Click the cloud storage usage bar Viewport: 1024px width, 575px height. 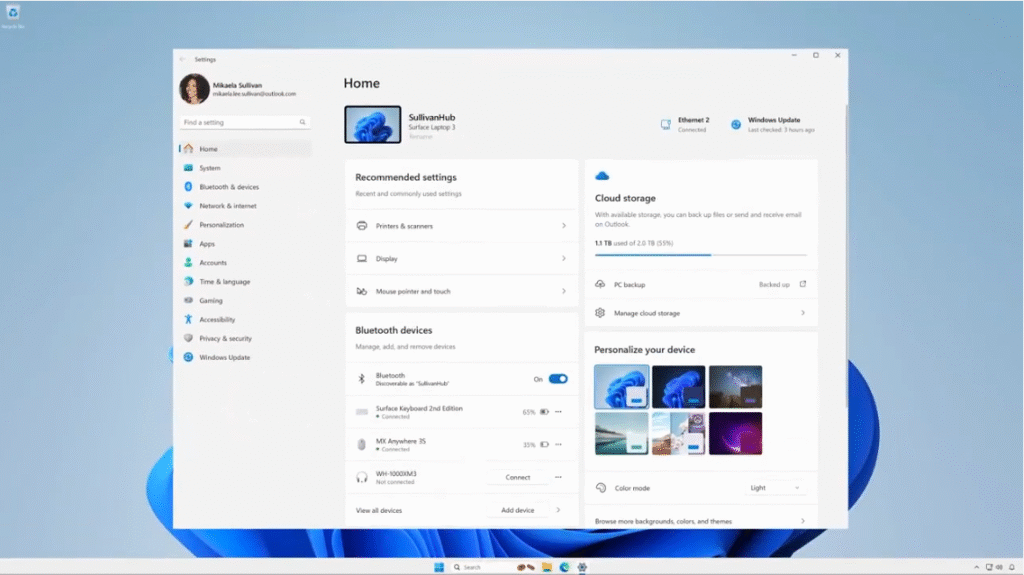coord(701,255)
